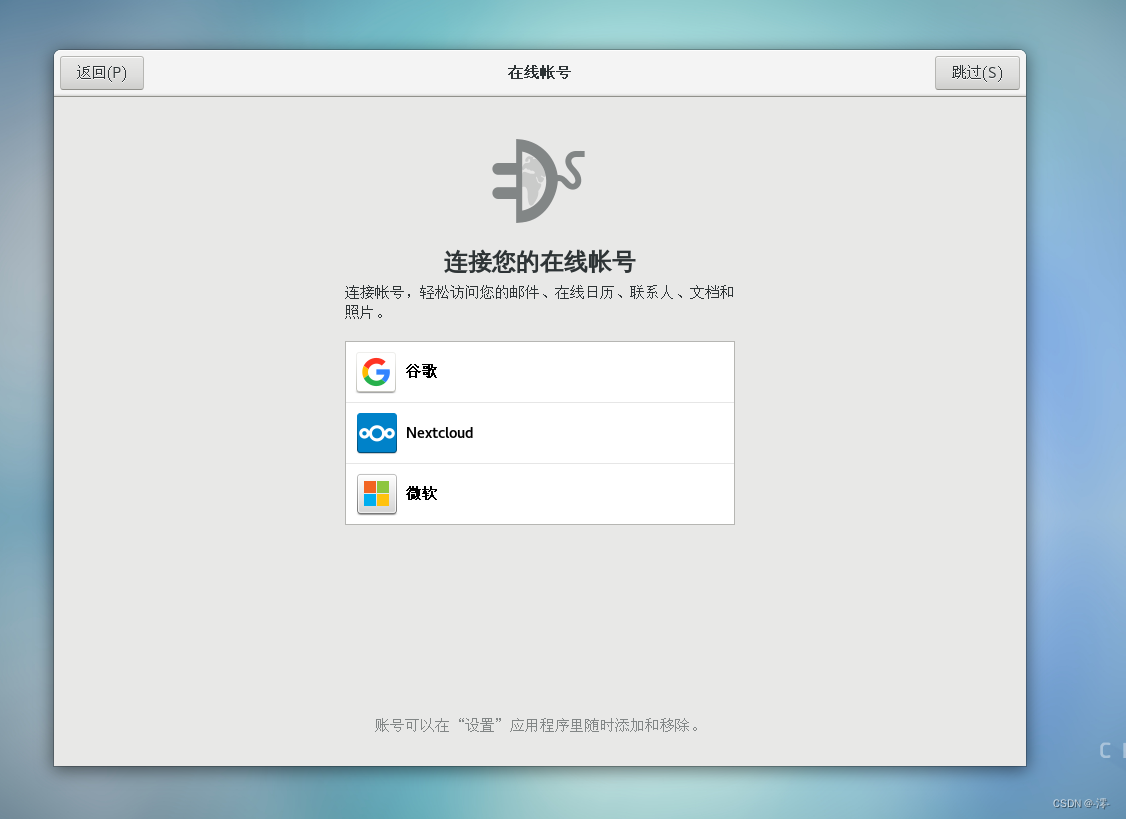Select the Nextcloud logo icon

click(x=376, y=433)
